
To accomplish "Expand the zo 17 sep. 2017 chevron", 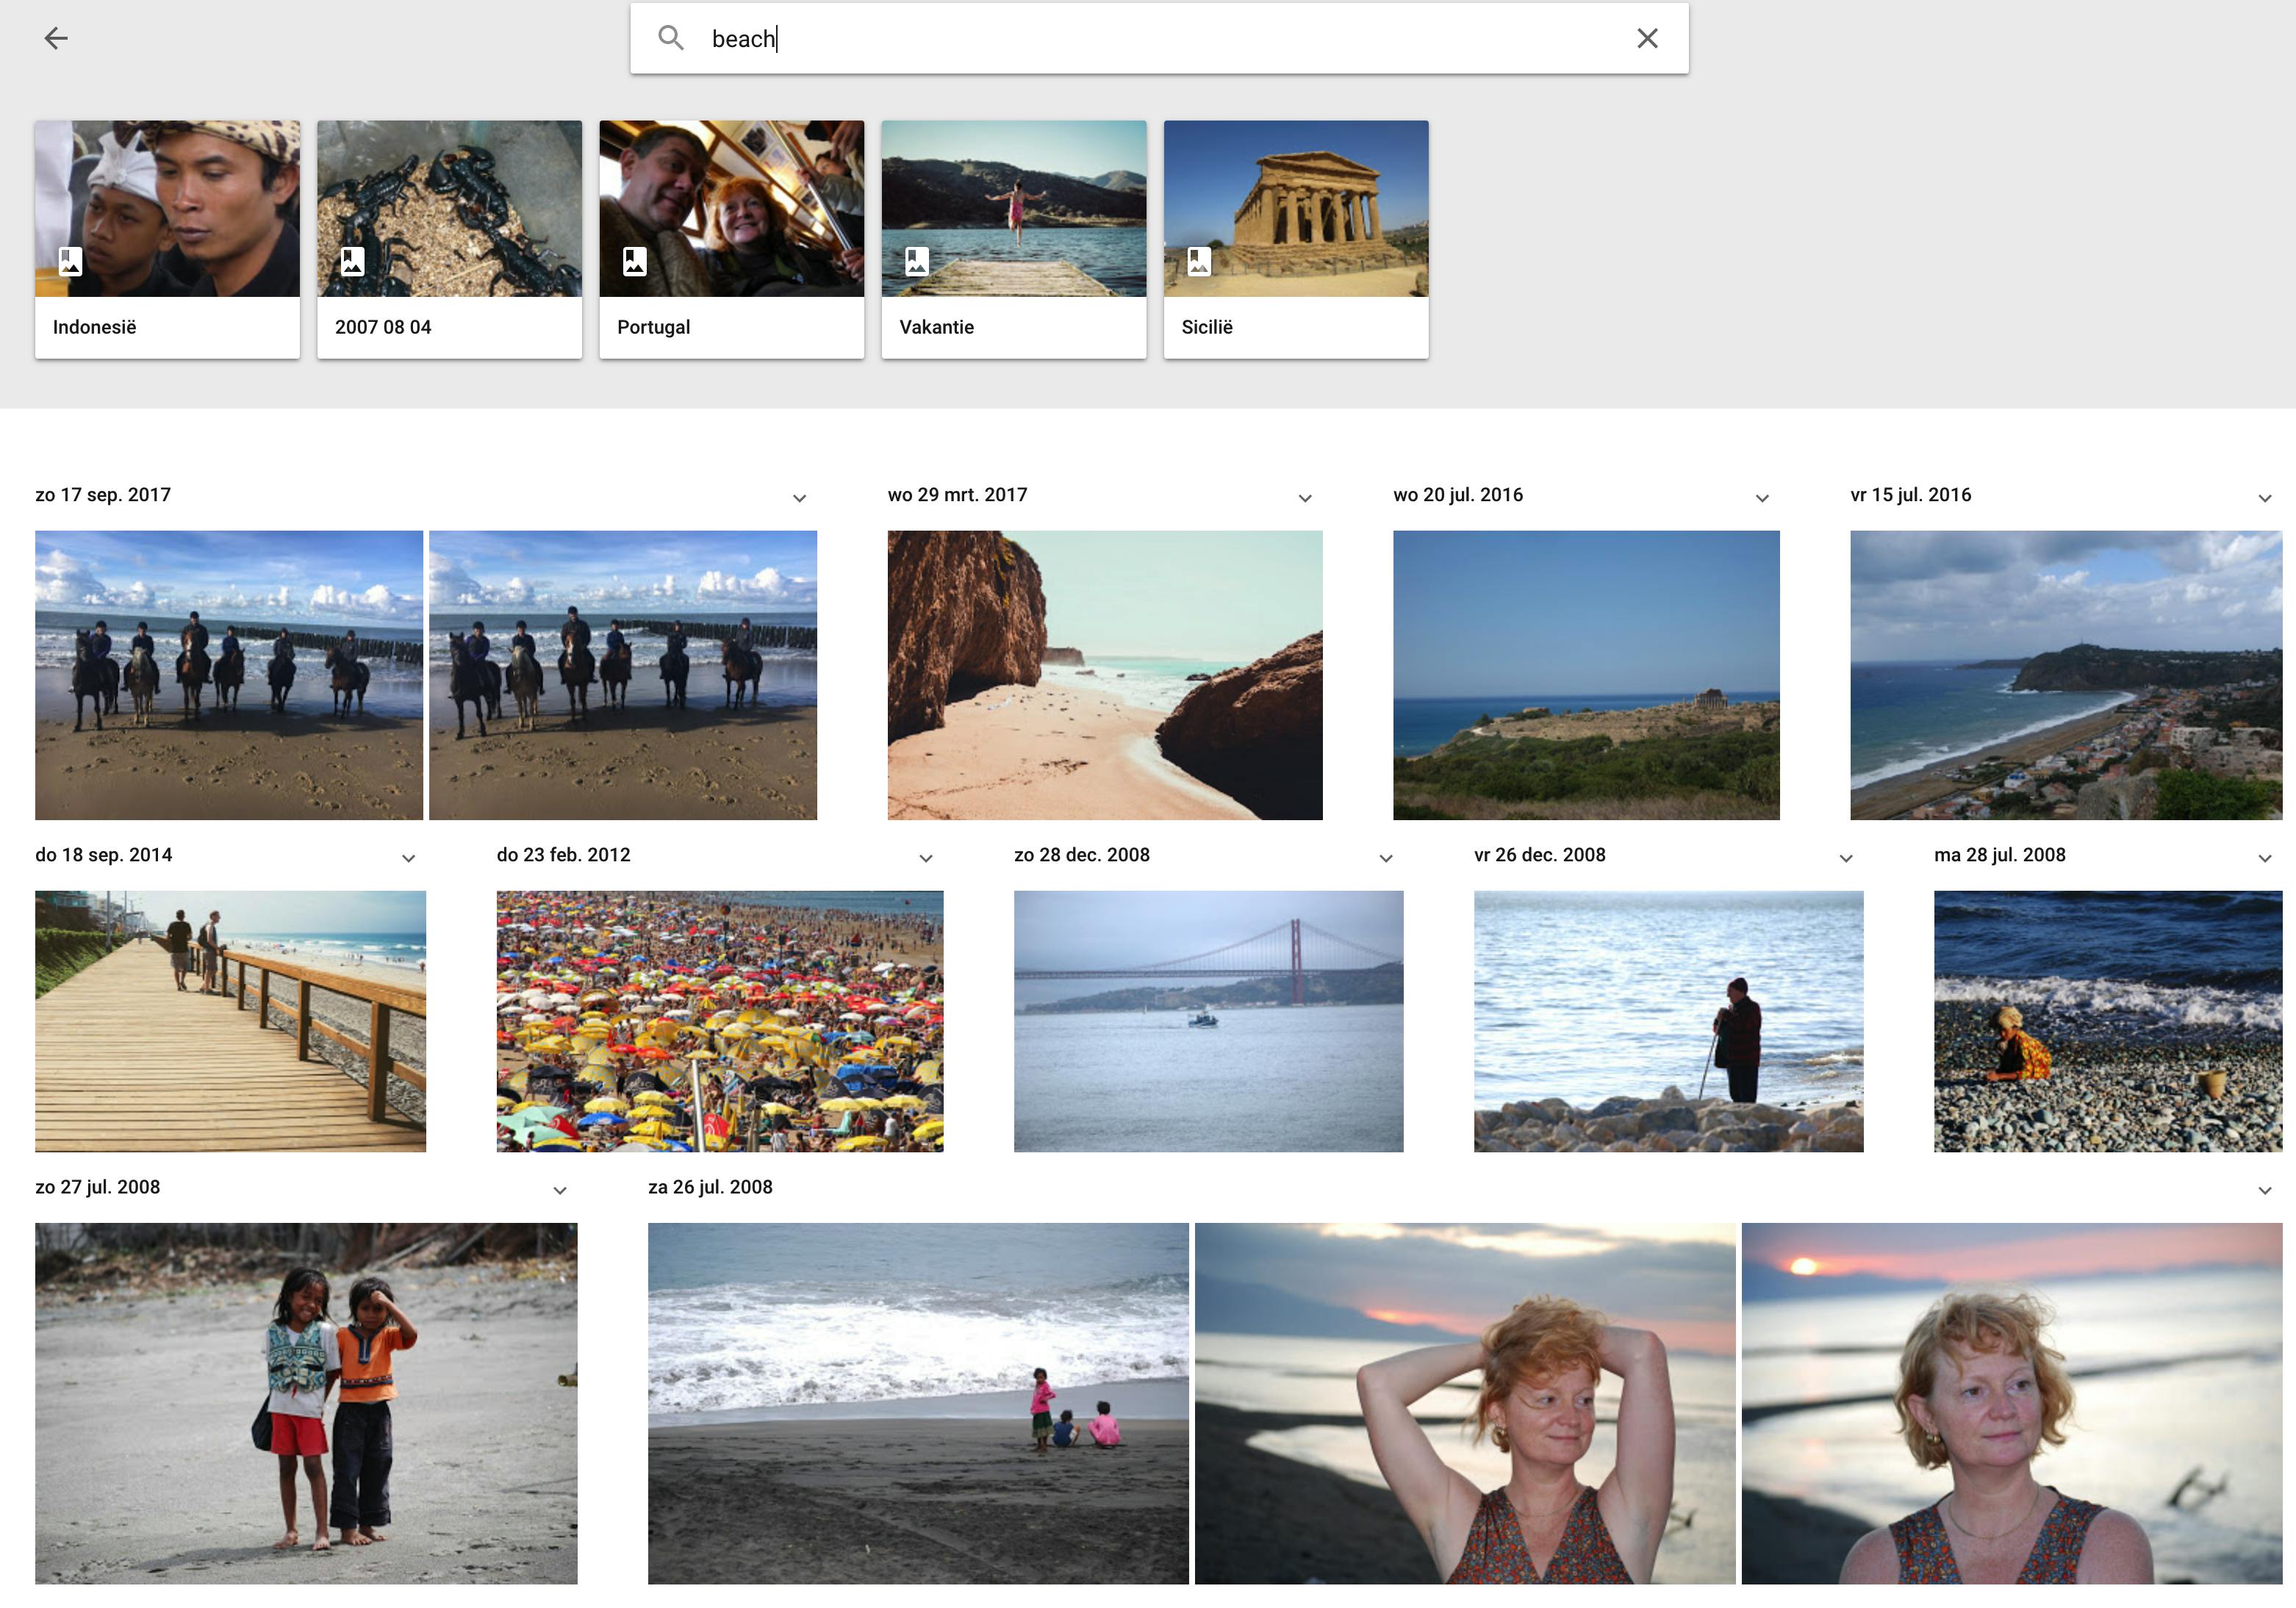I will (799, 498).
